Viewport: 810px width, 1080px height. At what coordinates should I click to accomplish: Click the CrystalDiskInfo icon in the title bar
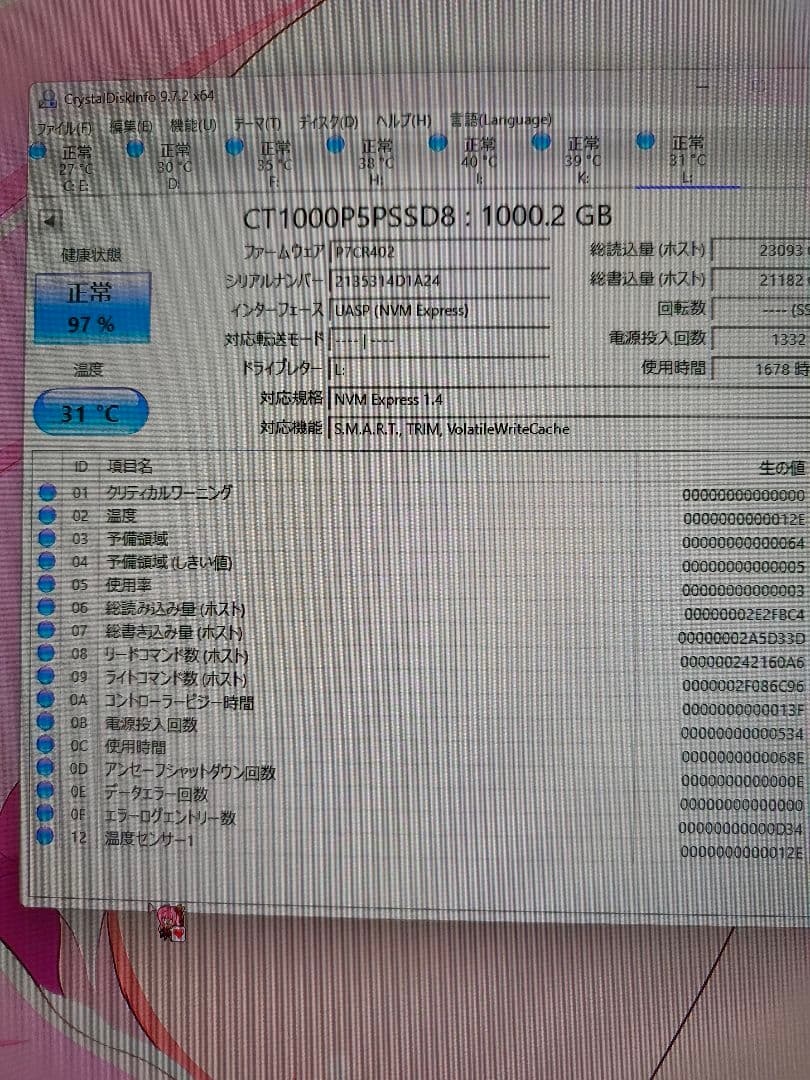tap(47, 97)
